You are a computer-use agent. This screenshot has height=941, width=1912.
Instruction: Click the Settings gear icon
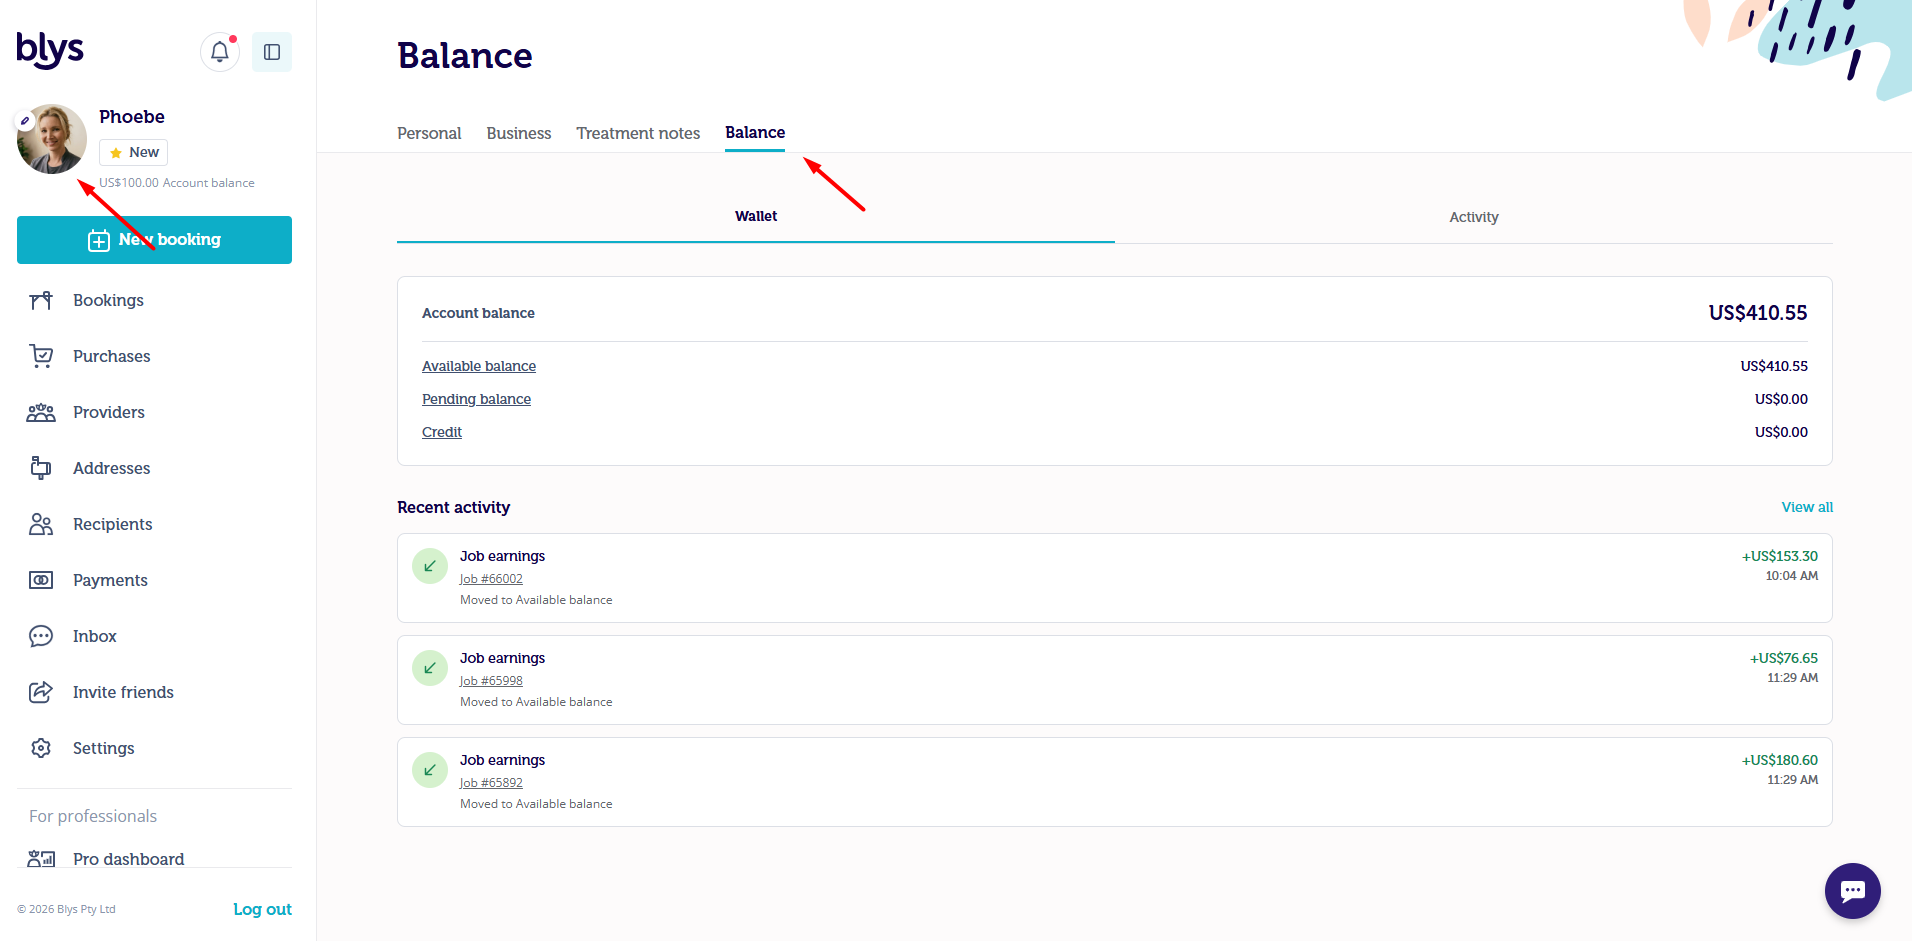[x=41, y=748]
